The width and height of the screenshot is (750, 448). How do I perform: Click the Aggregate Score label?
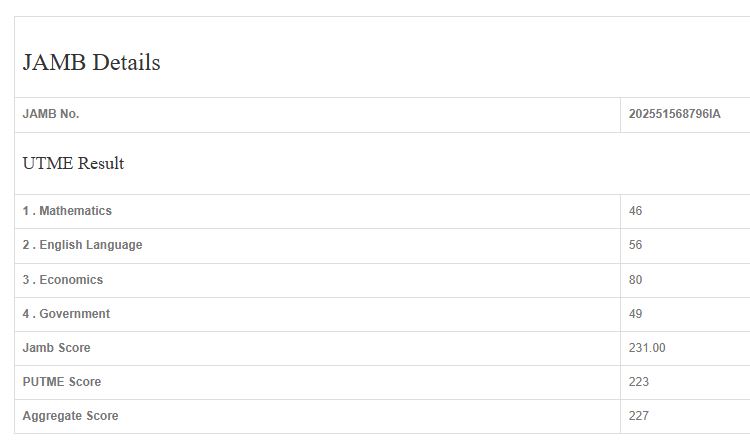pos(70,416)
